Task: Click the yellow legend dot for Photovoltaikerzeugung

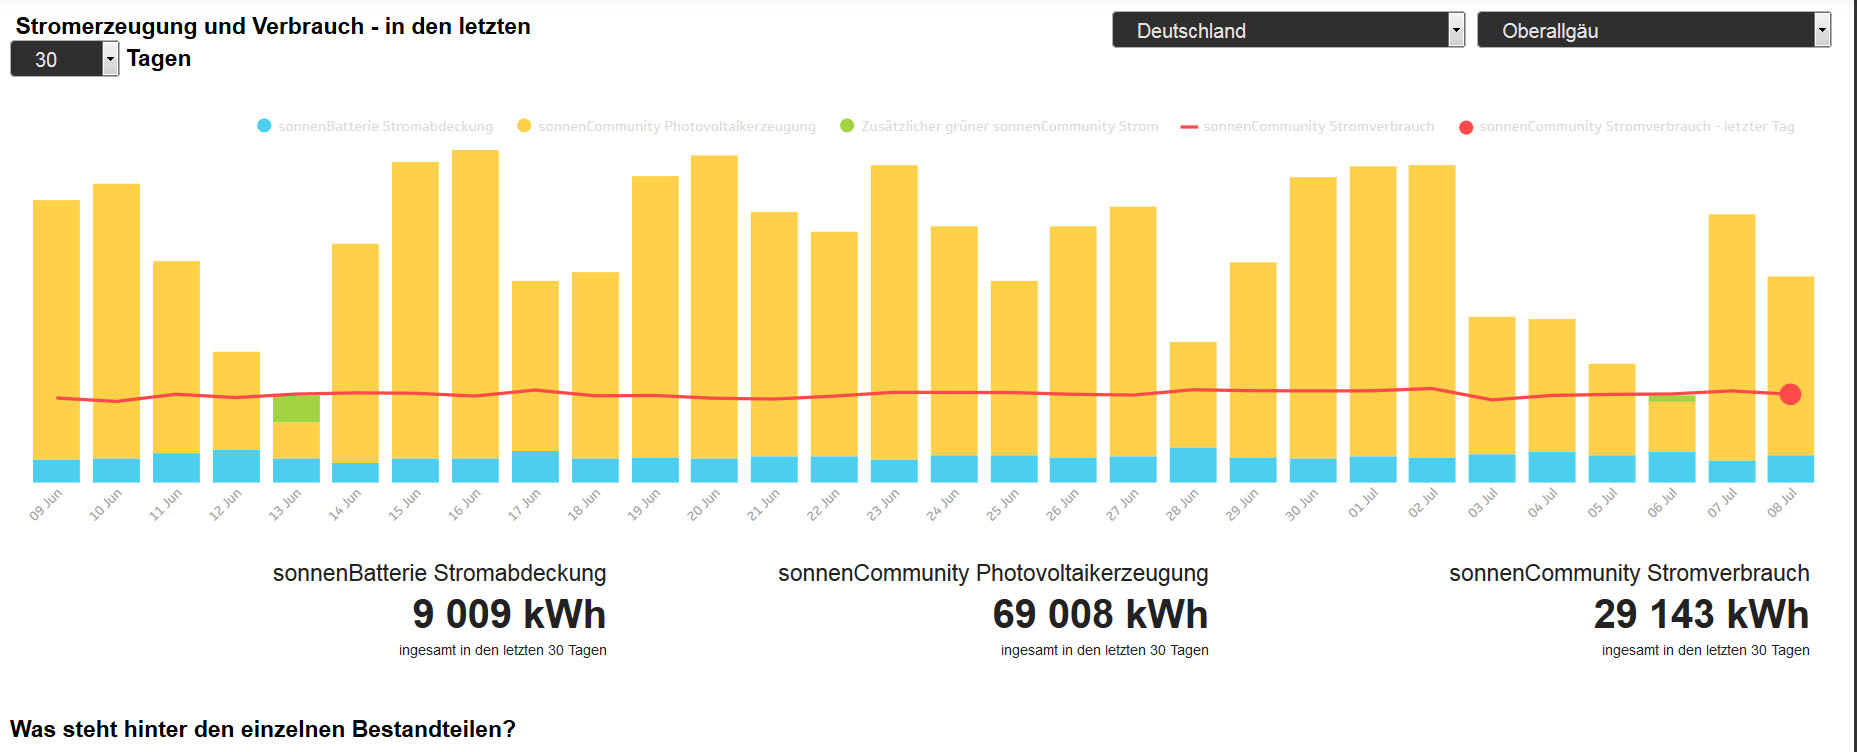Action: (x=524, y=126)
